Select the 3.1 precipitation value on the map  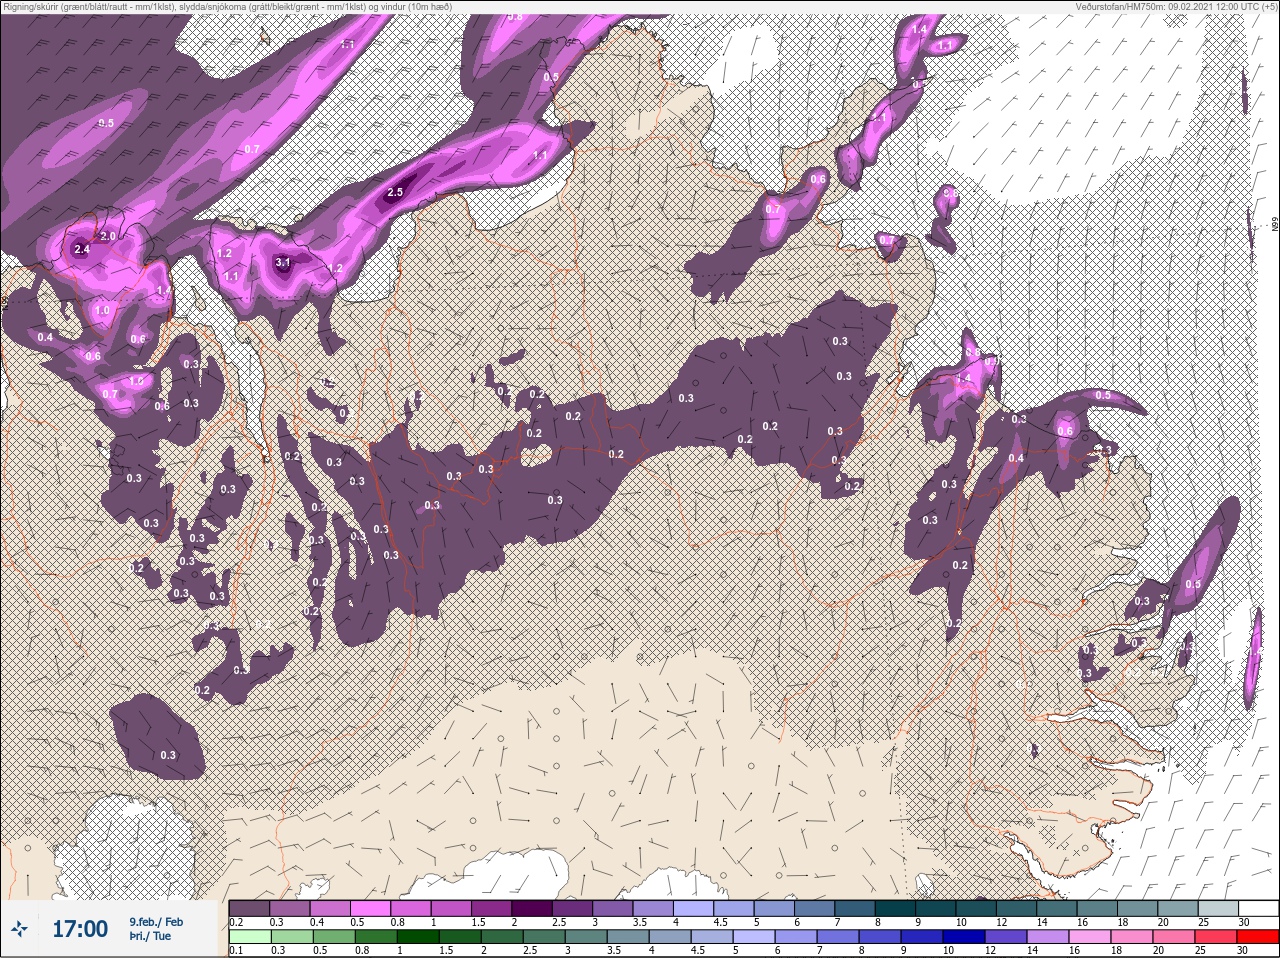point(283,262)
